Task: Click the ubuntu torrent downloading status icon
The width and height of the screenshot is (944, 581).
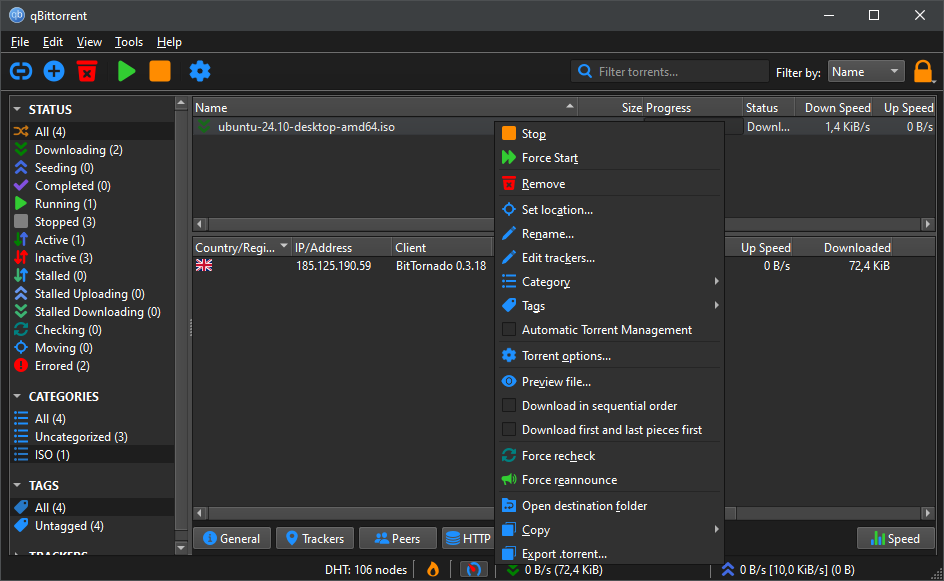Action: pos(205,126)
